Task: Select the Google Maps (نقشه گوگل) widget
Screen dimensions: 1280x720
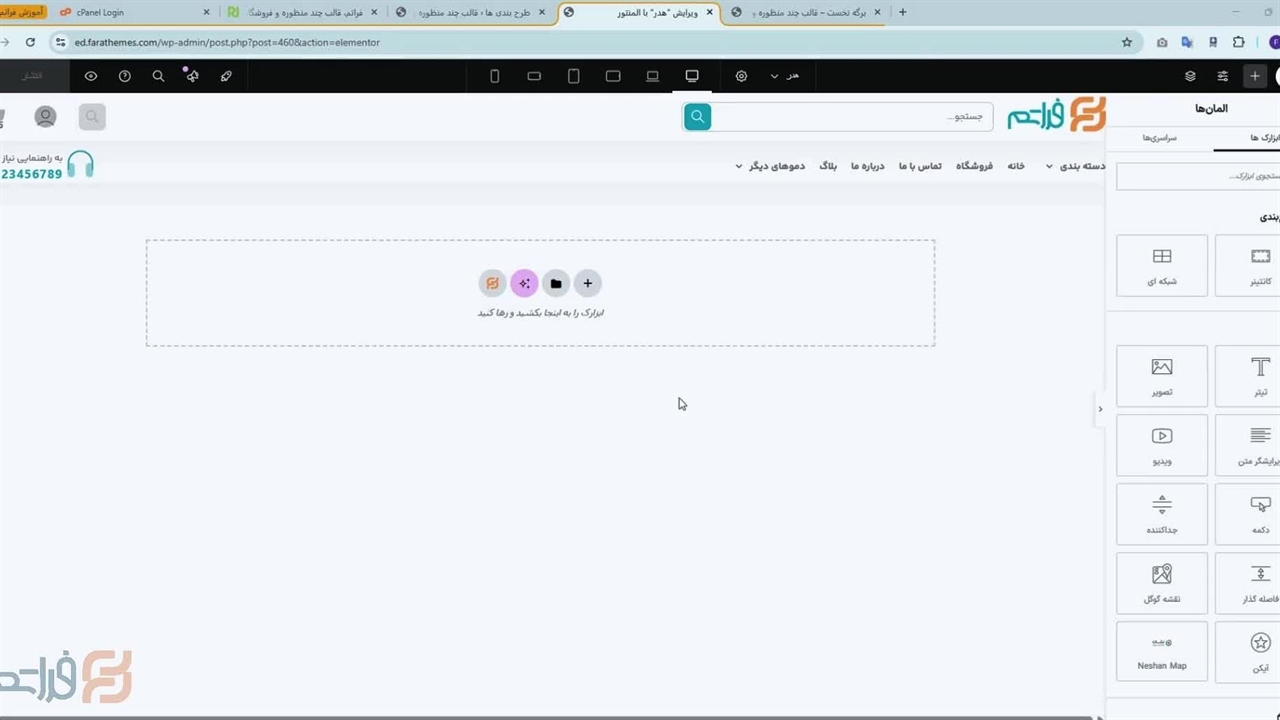Action: click(1161, 583)
